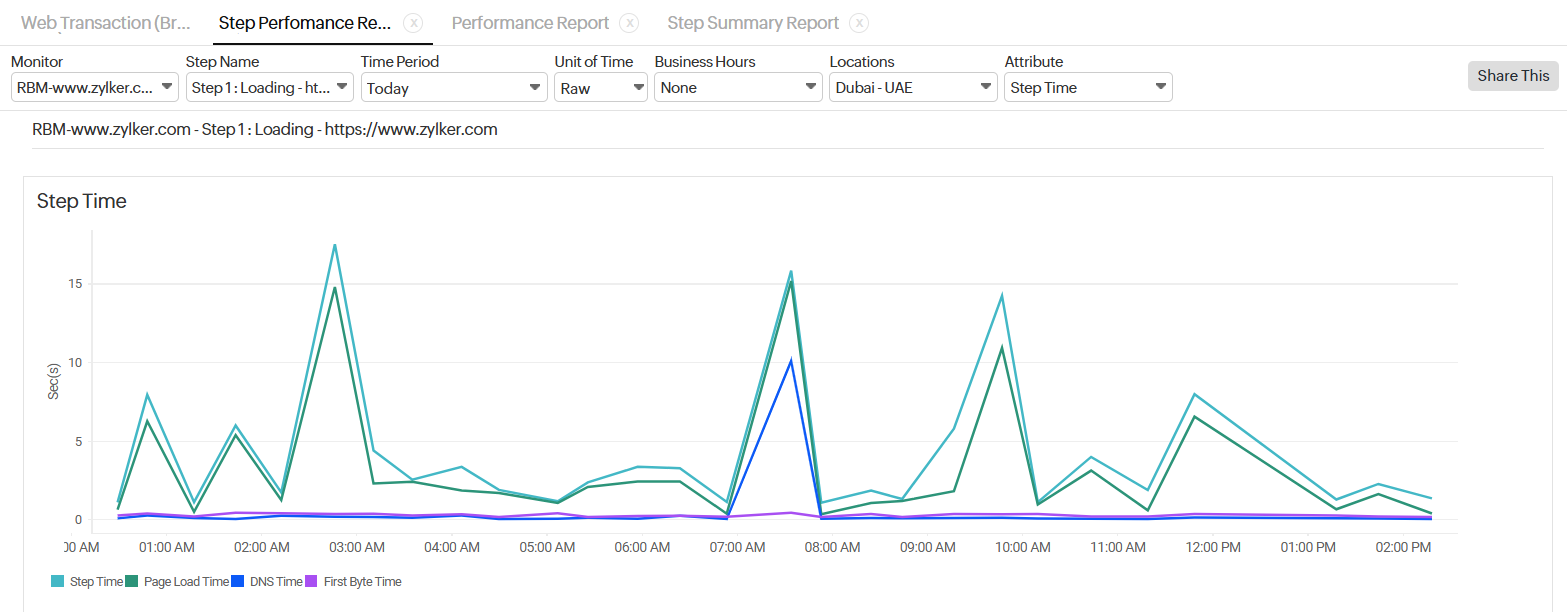The height and width of the screenshot is (612, 1567).
Task: Select the Performance Report tab
Action: click(531, 22)
